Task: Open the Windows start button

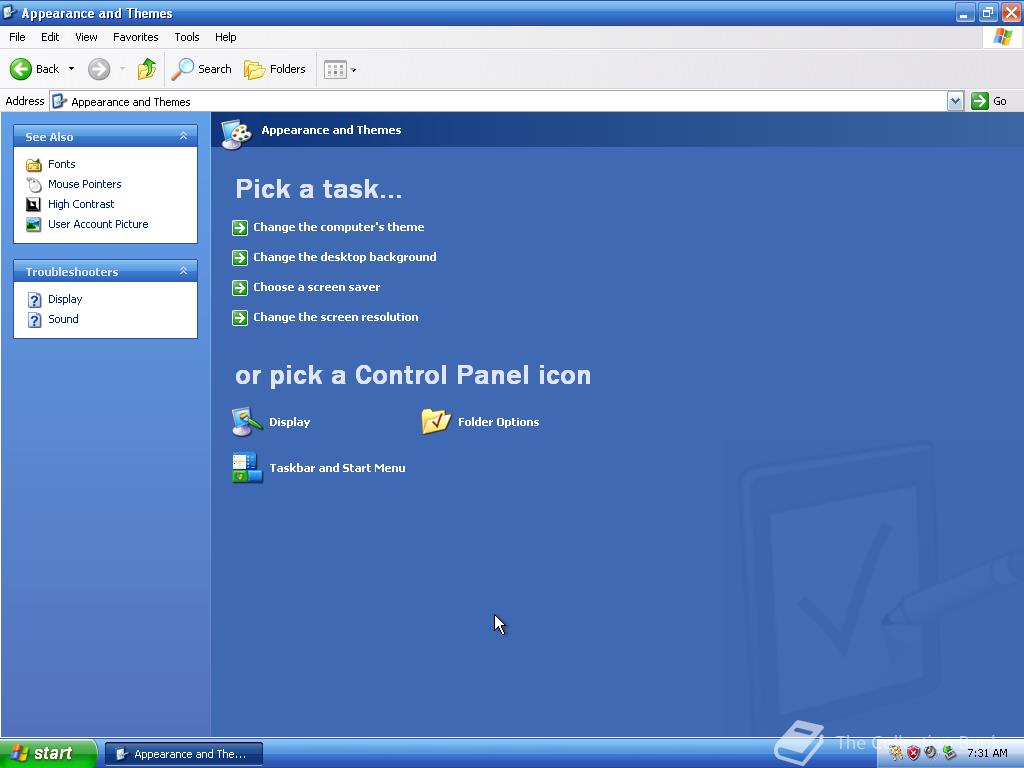Action: (48, 754)
